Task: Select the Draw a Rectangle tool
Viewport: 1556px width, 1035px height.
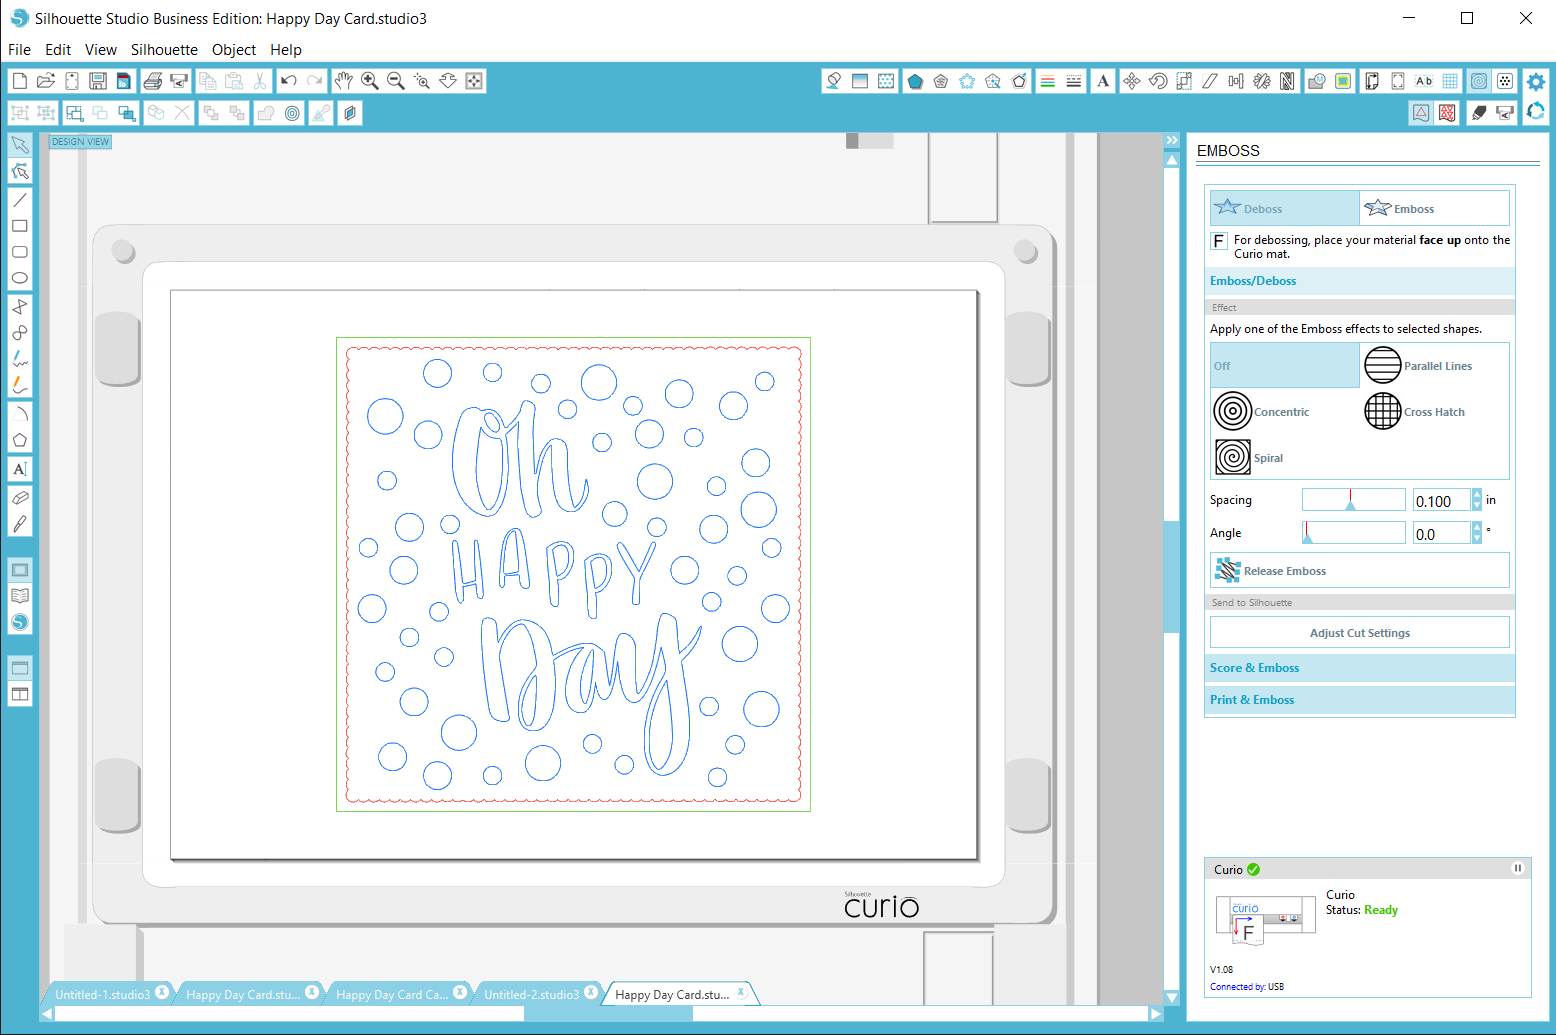Action: tap(20, 226)
